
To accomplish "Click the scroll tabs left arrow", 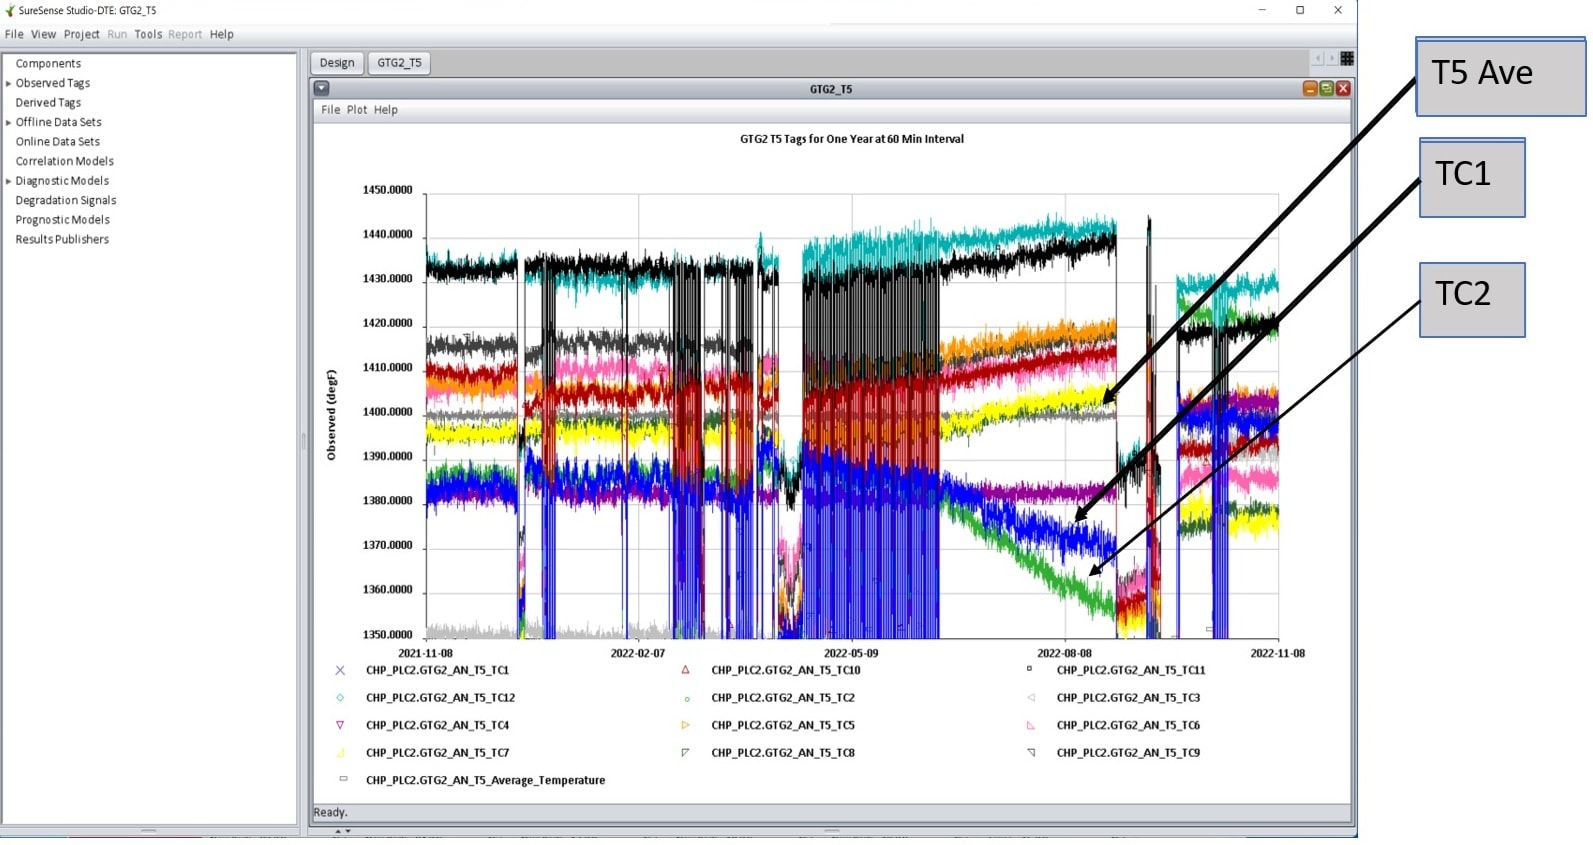I will click(x=1318, y=59).
